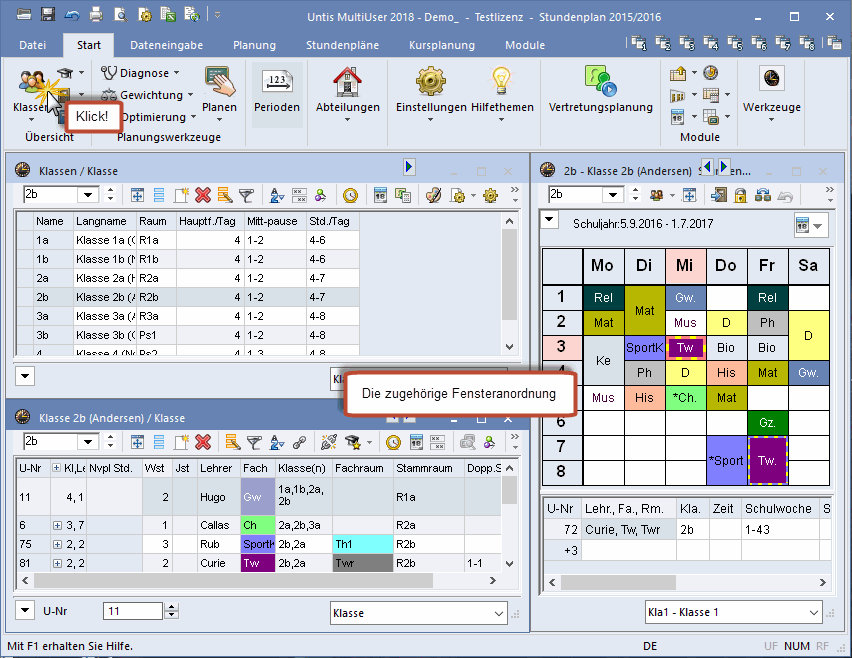Click filter funnel in Klassen window toolbar

click(247, 195)
